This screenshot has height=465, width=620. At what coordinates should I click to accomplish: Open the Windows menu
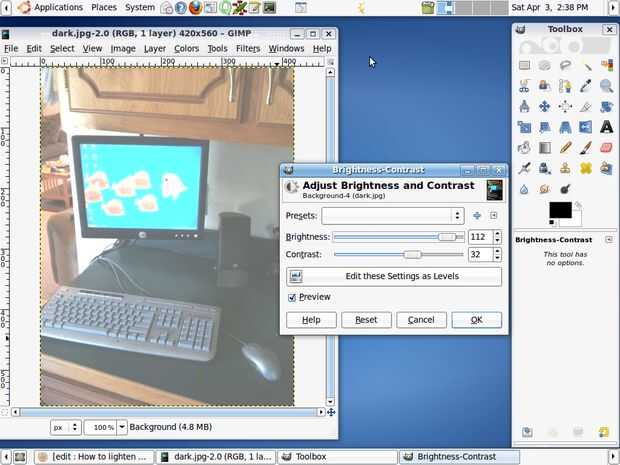(286, 49)
